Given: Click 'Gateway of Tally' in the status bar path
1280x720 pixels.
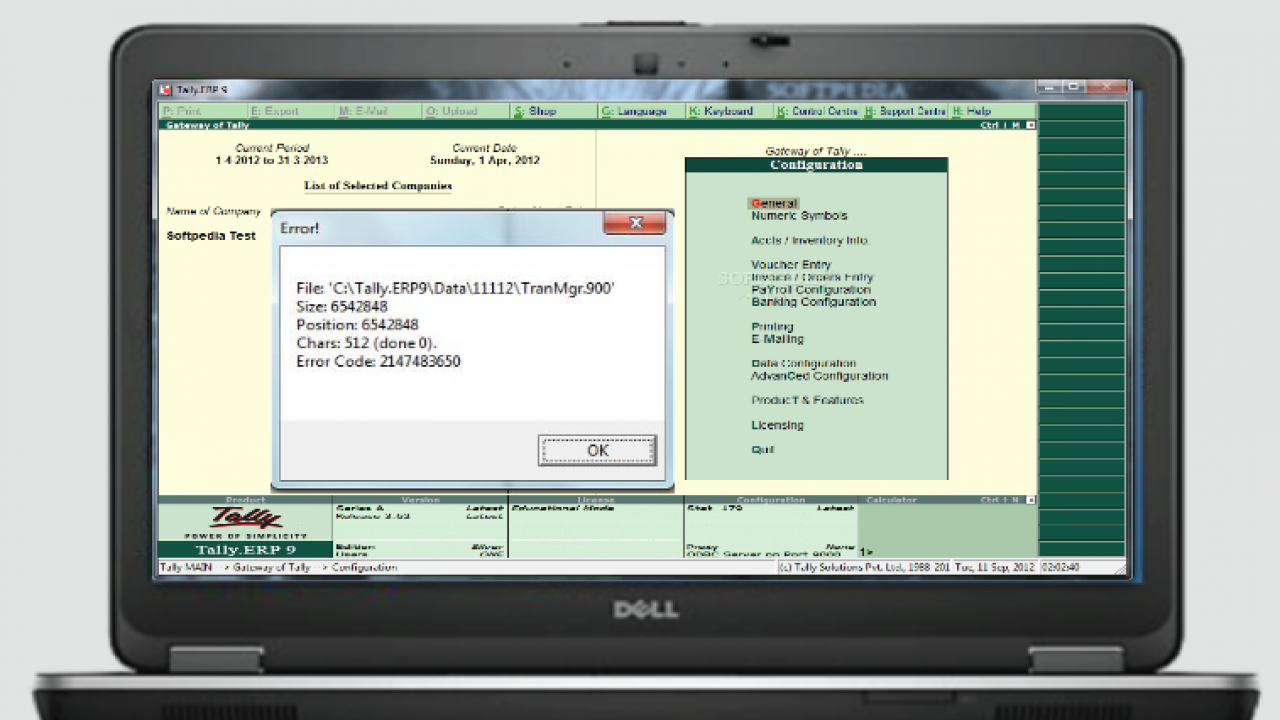Looking at the screenshot, I should pos(271,567).
